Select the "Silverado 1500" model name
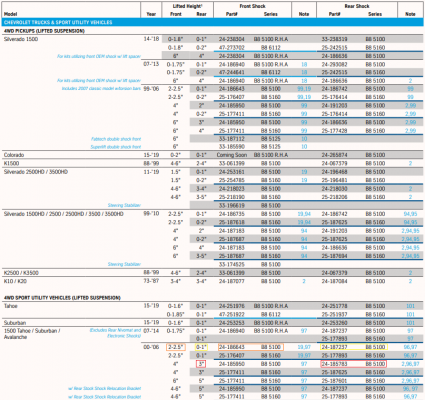Screen dimensions: 425x400 coord(21,39)
